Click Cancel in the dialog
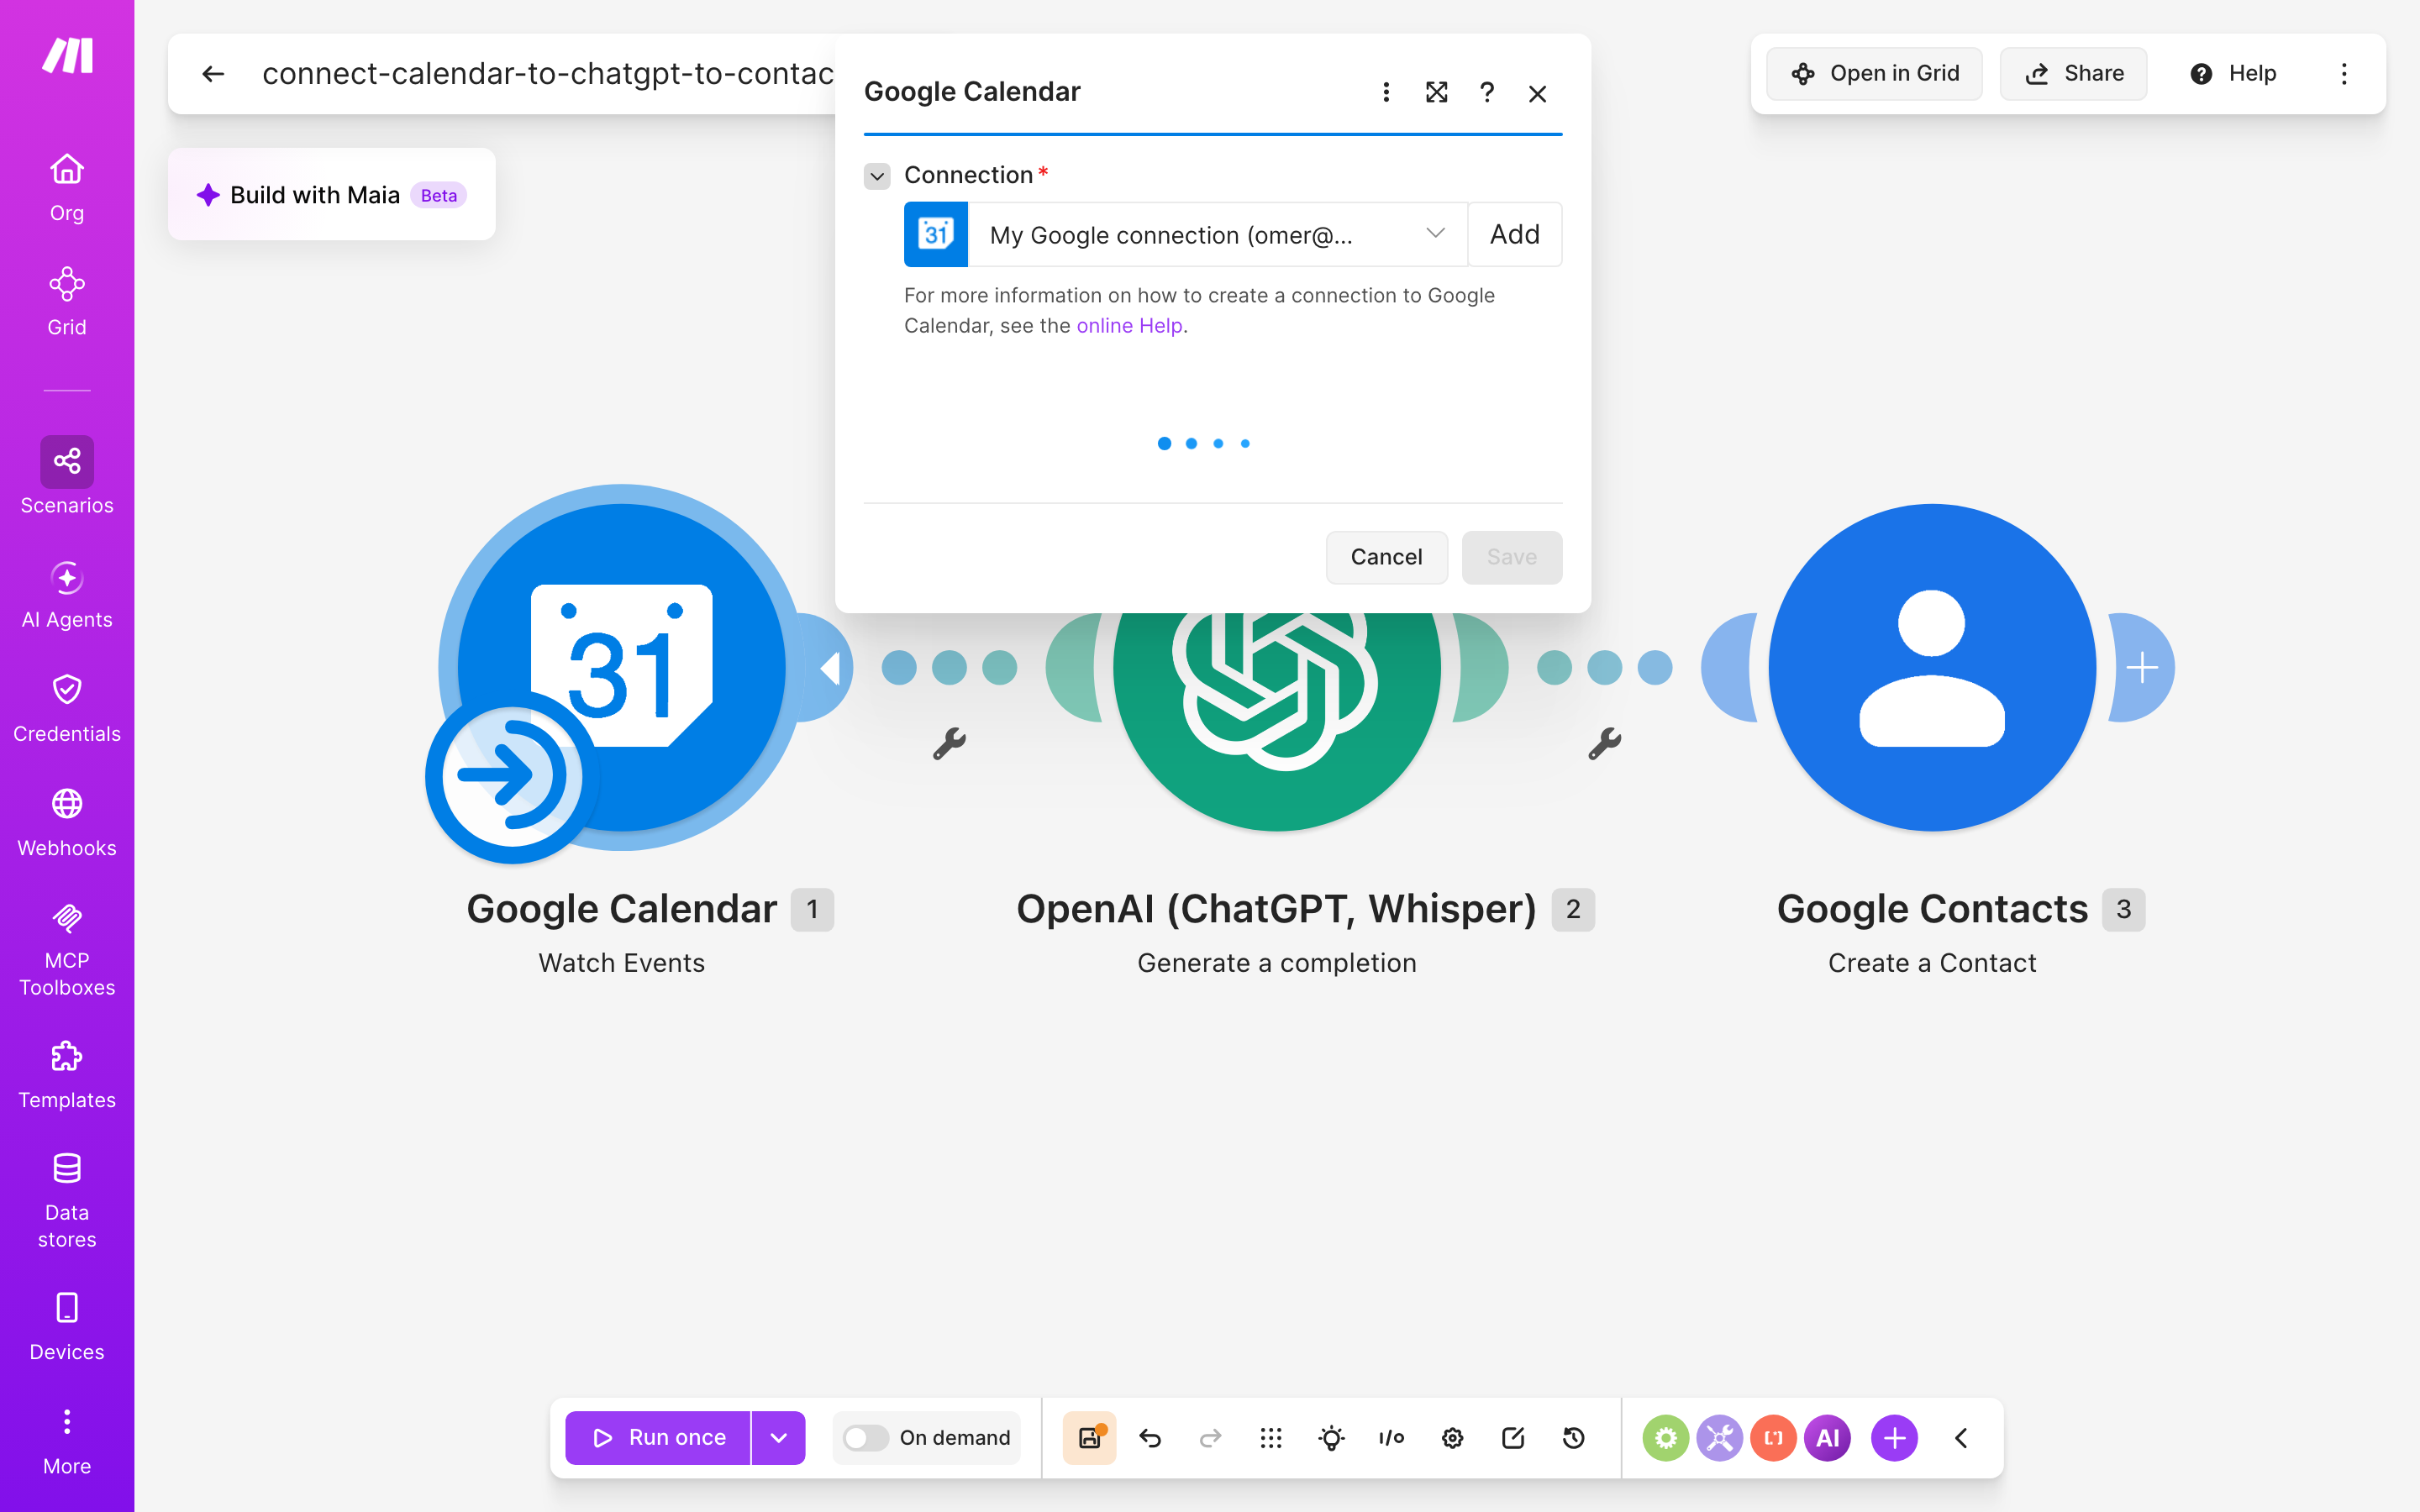This screenshot has width=2420, height=1512. (1386, 557)
